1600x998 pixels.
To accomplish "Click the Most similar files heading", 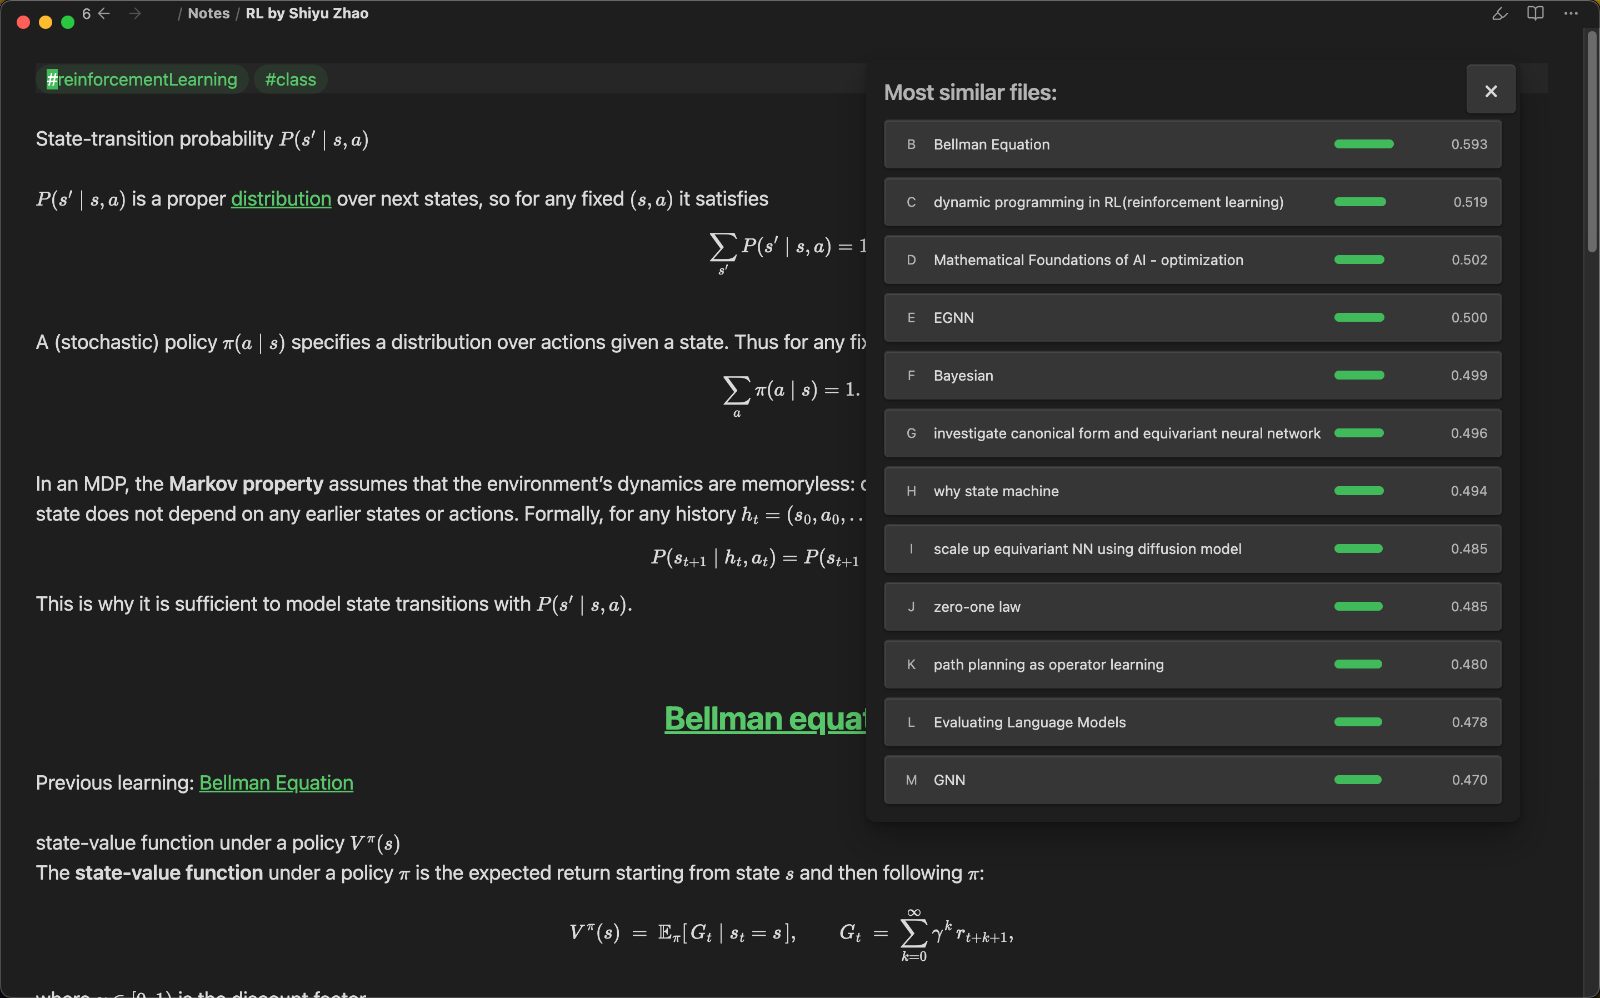I will click(x=970, y=92).
